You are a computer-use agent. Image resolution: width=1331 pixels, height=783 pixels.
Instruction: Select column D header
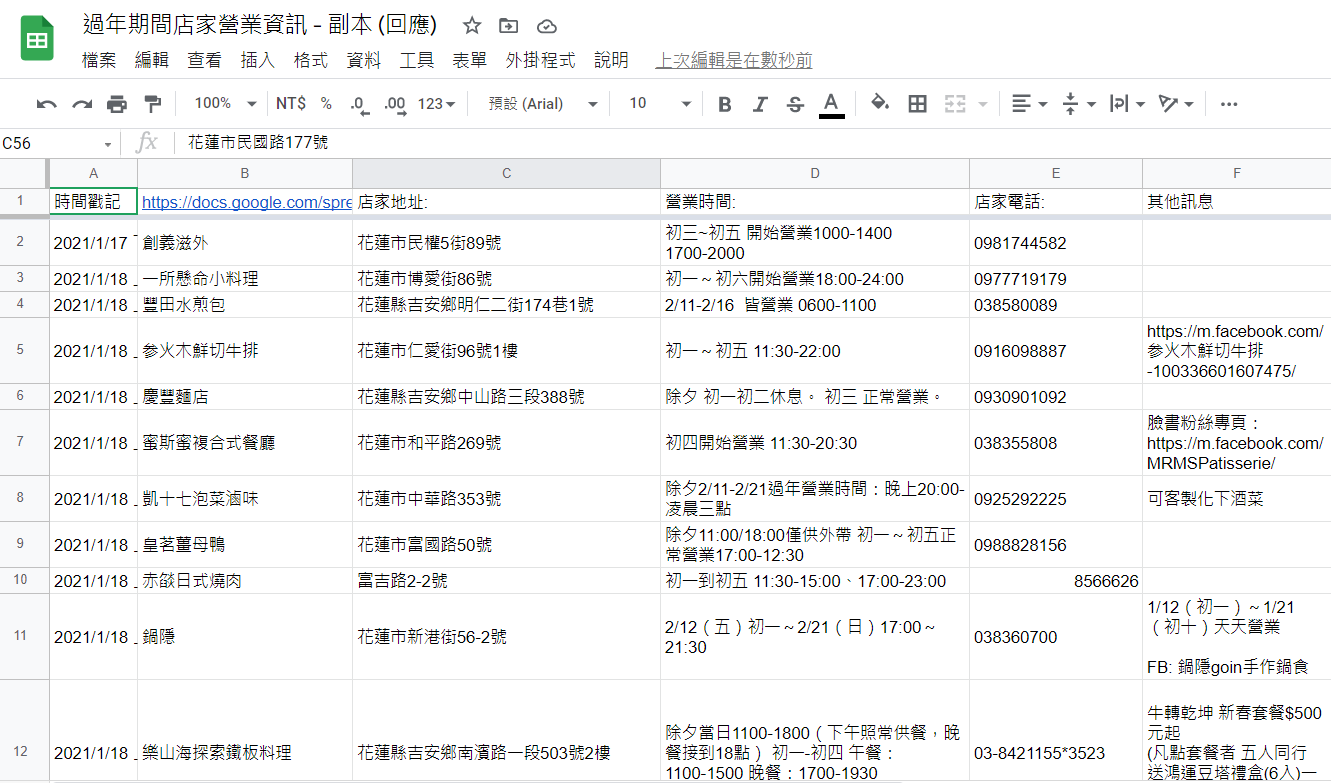[x=815, y=173]
